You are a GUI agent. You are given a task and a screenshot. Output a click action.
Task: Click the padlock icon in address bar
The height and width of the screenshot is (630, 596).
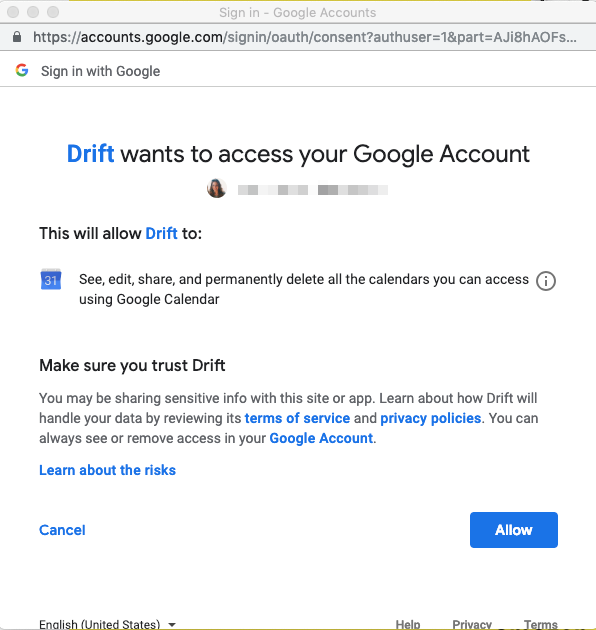click(17, 37)
